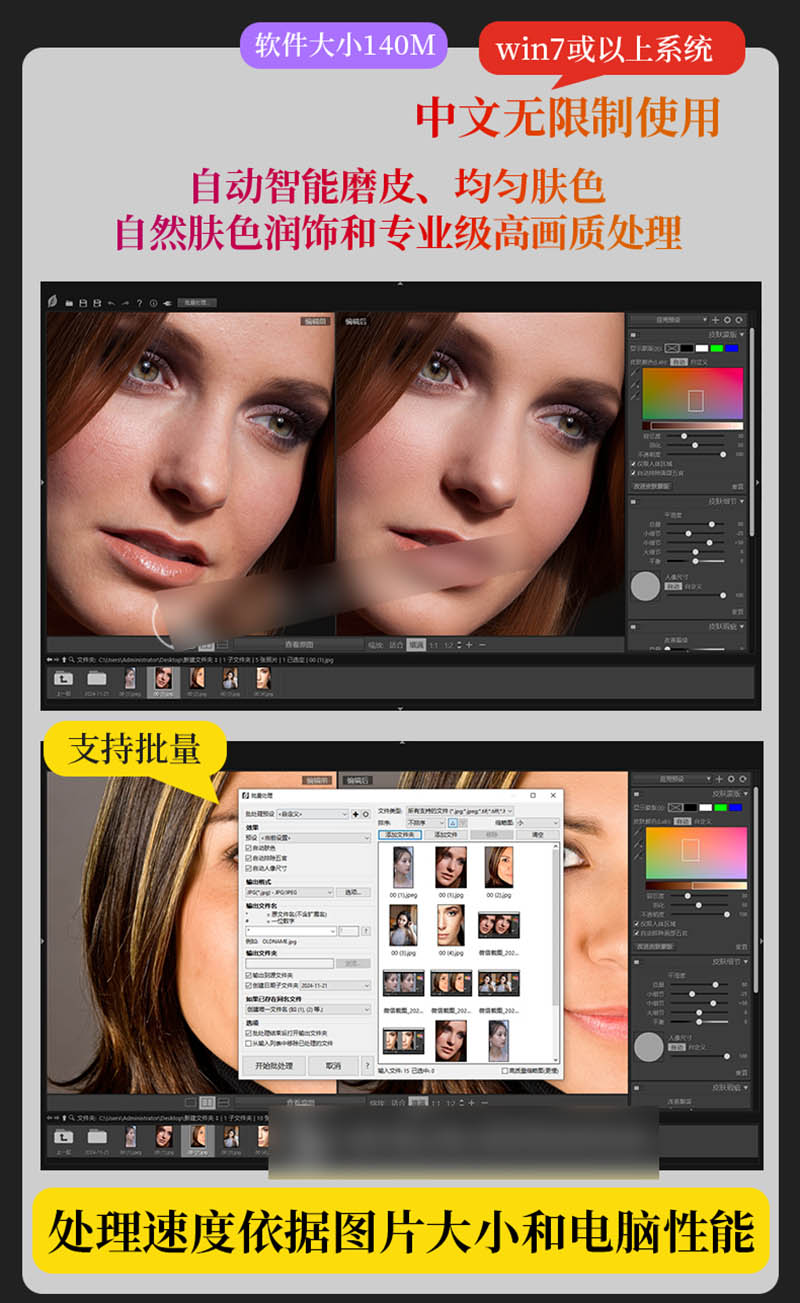Toggle 自动肤色 checkbox in the batch dialog
Viewport: 800px width, 1303px height.
point(248,848)
